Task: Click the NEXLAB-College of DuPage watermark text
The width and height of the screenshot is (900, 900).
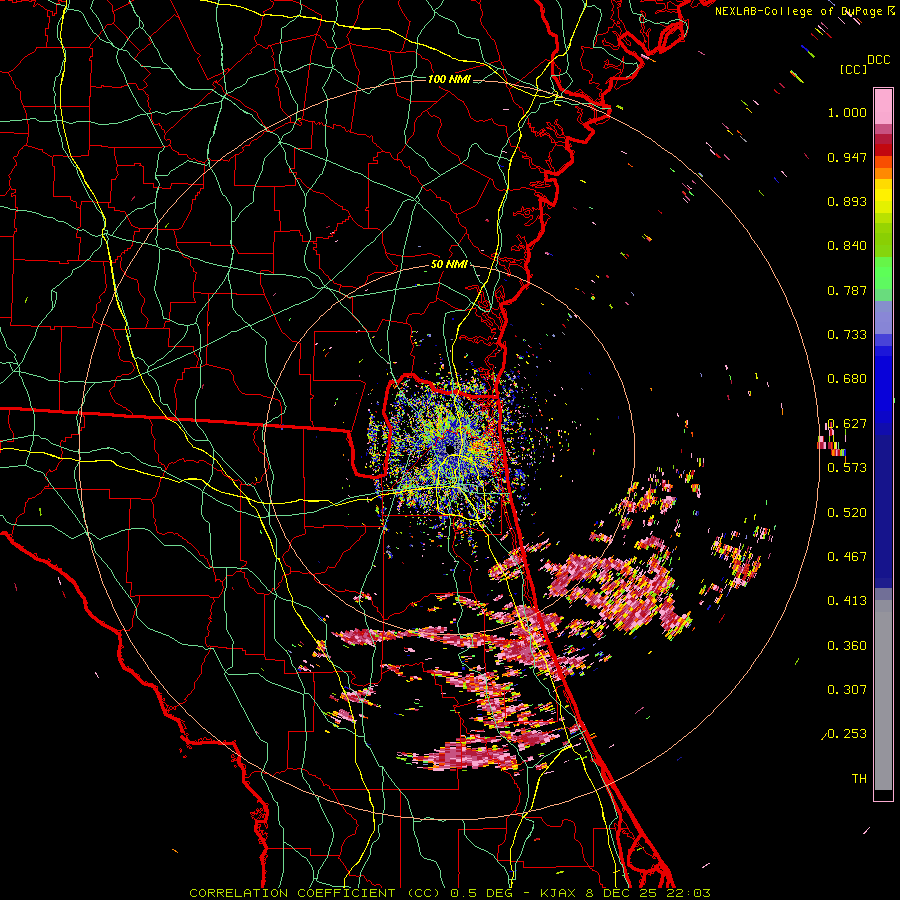Action: (x=805, y=11)
